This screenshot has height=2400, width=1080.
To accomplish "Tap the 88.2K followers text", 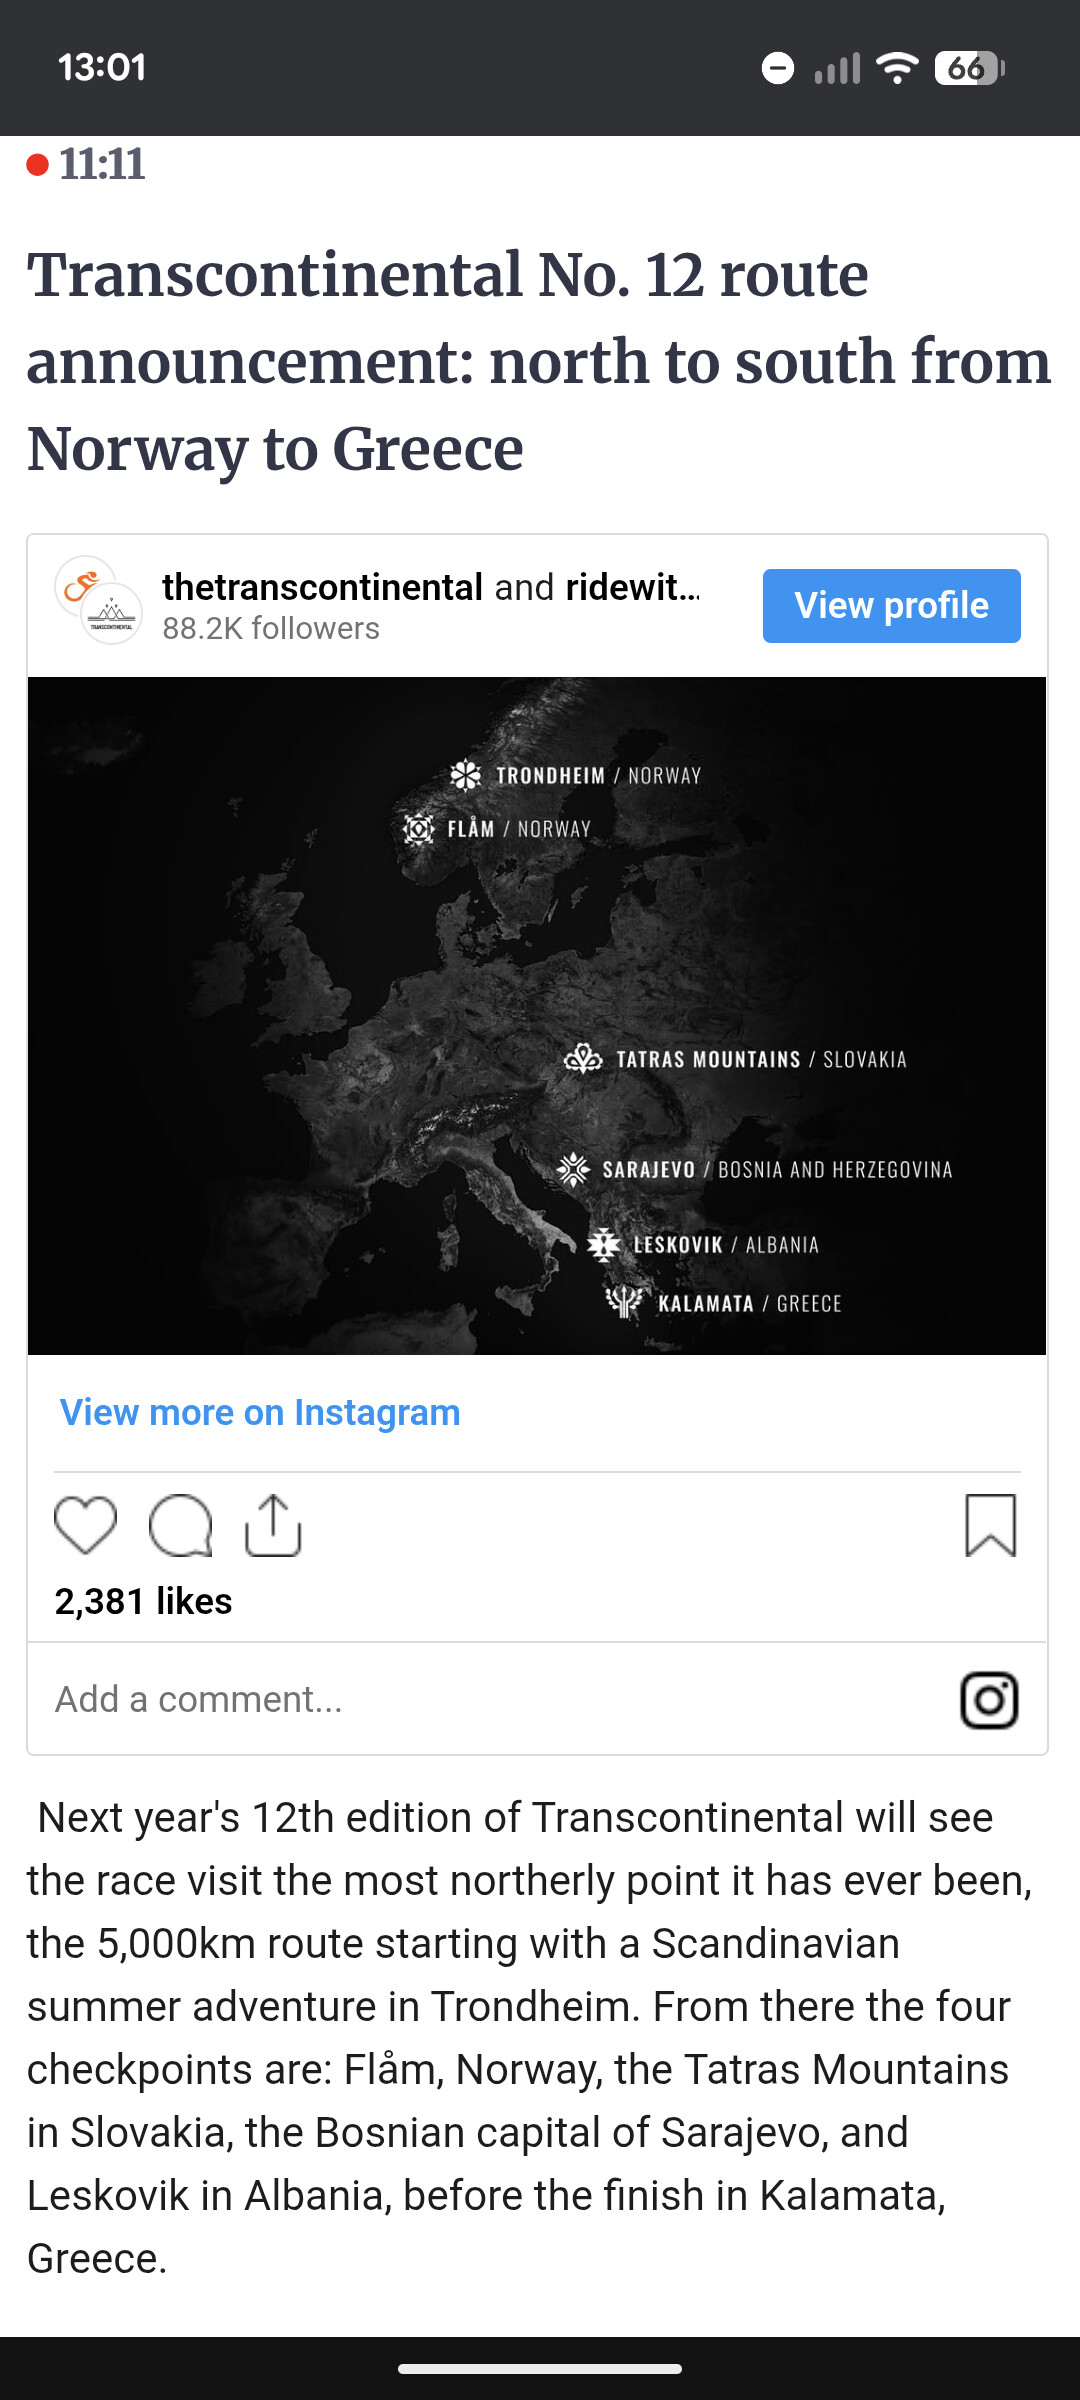I will (271, 629).
